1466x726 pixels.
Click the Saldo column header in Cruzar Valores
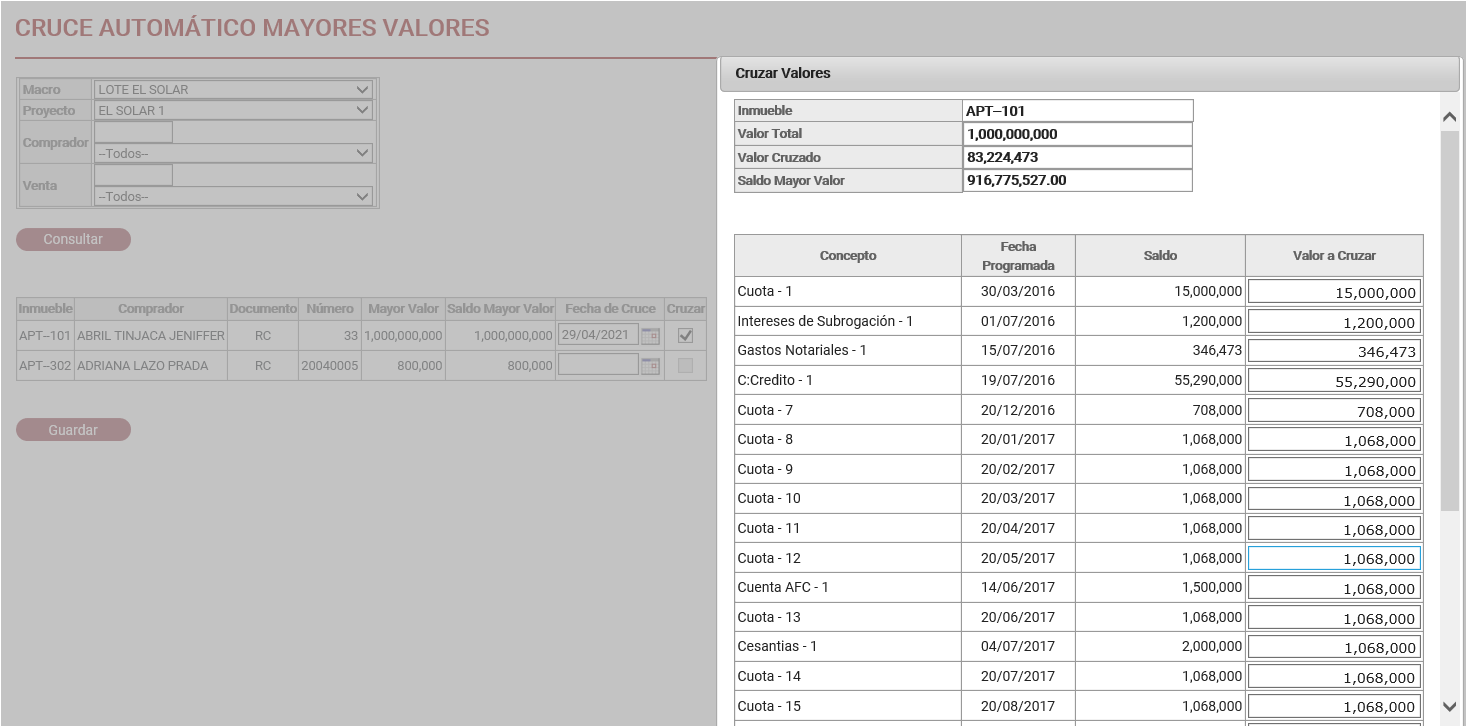(1160, 256)
